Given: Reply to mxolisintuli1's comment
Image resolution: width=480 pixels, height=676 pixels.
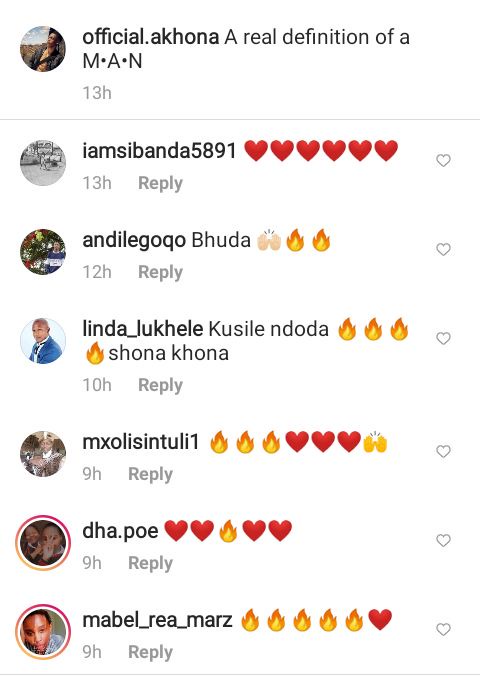Looking at the screenshot, I should pos(151,474).
